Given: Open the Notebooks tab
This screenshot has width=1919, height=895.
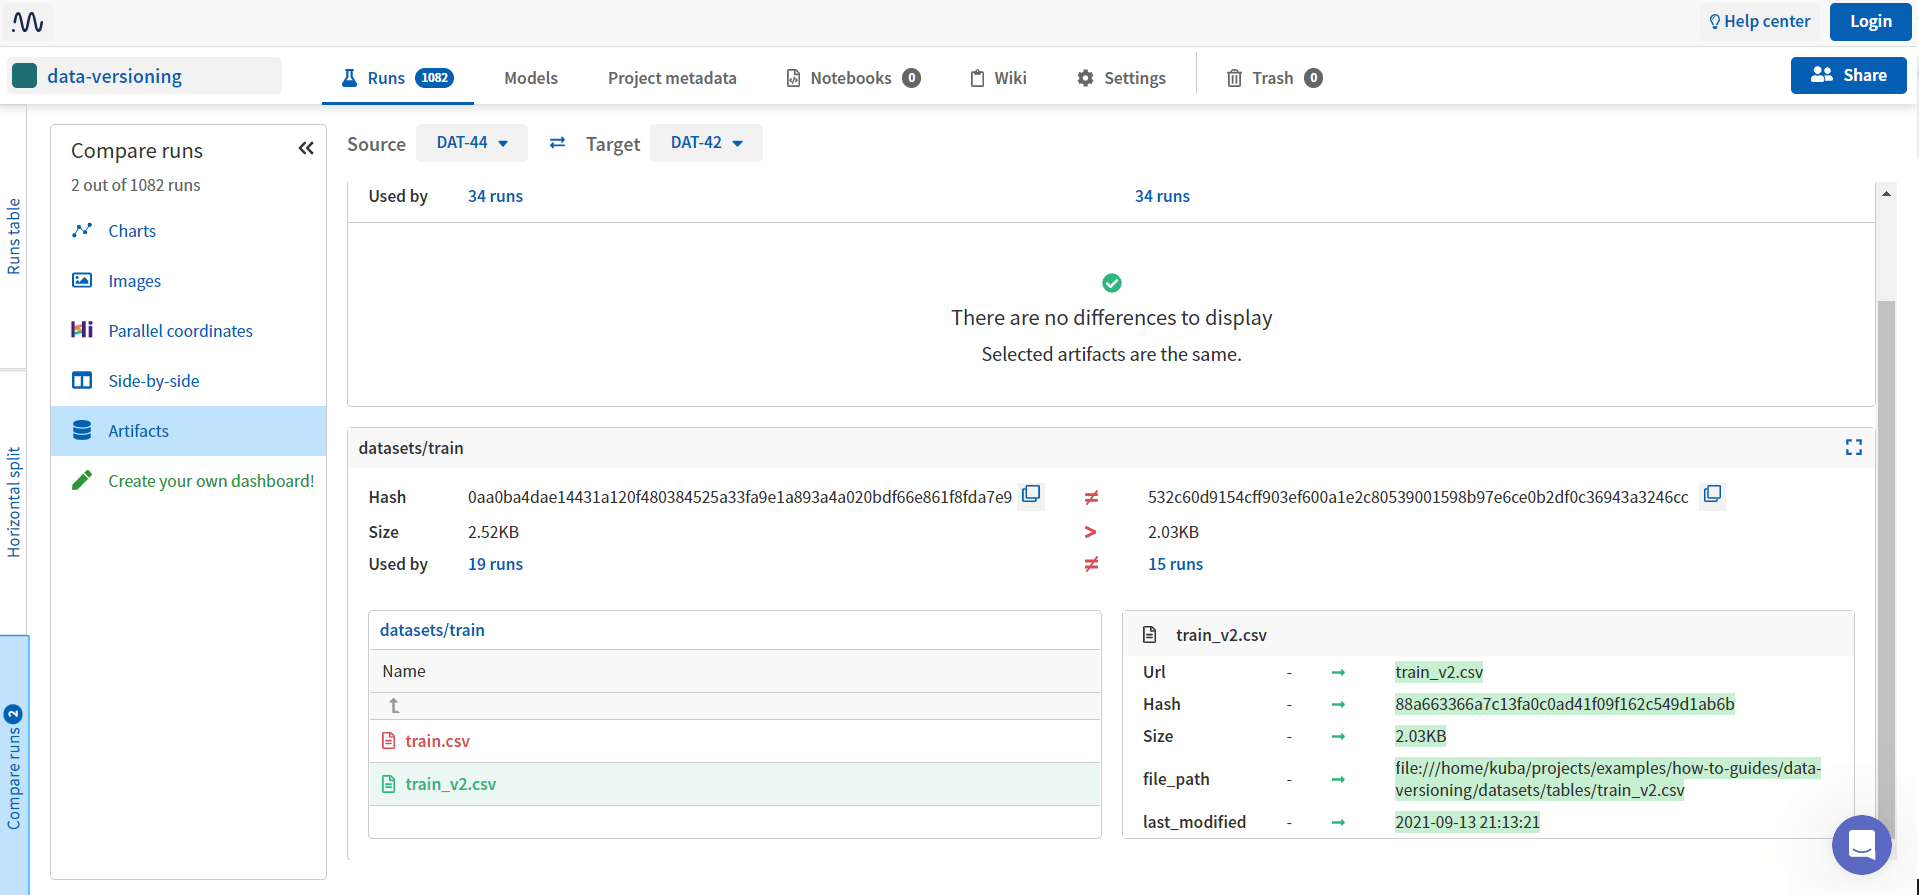Looking at the screenshot, I should 853,78.
